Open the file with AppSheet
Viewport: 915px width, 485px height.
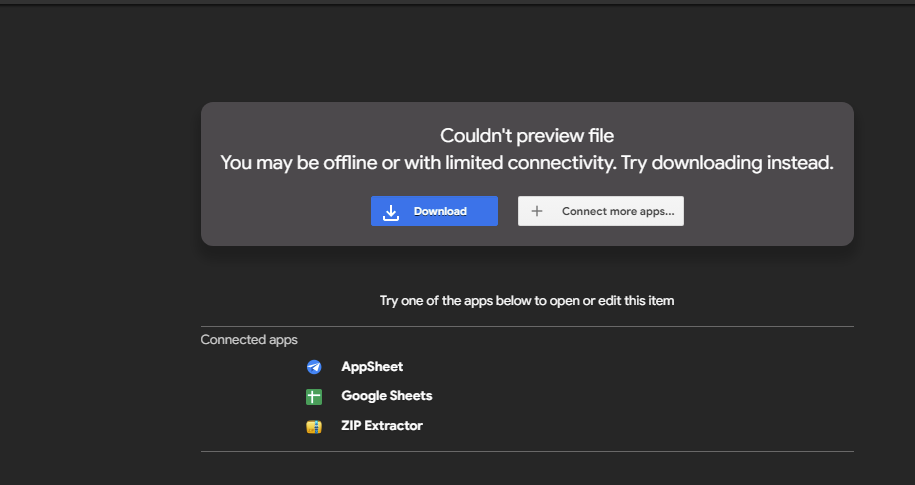click(x=372, y=367)
